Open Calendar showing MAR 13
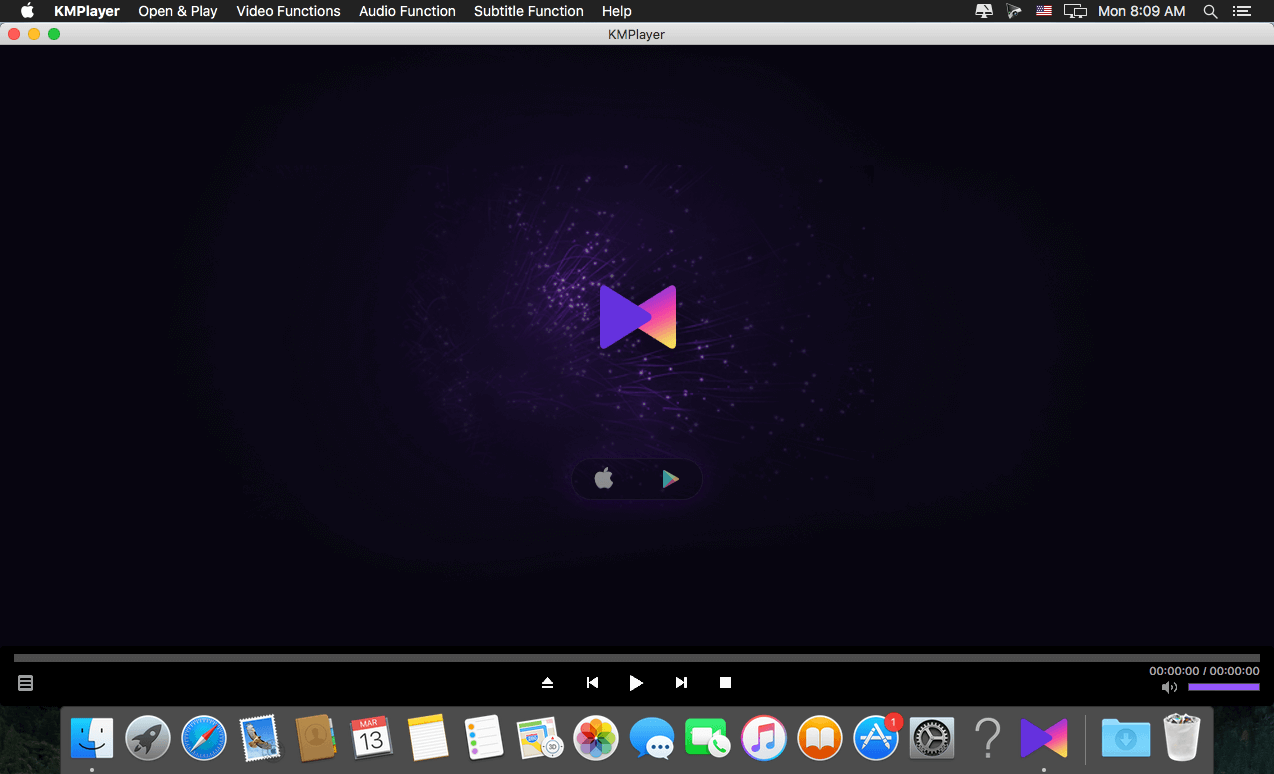 pyautogui.click(x=372, y=739)
